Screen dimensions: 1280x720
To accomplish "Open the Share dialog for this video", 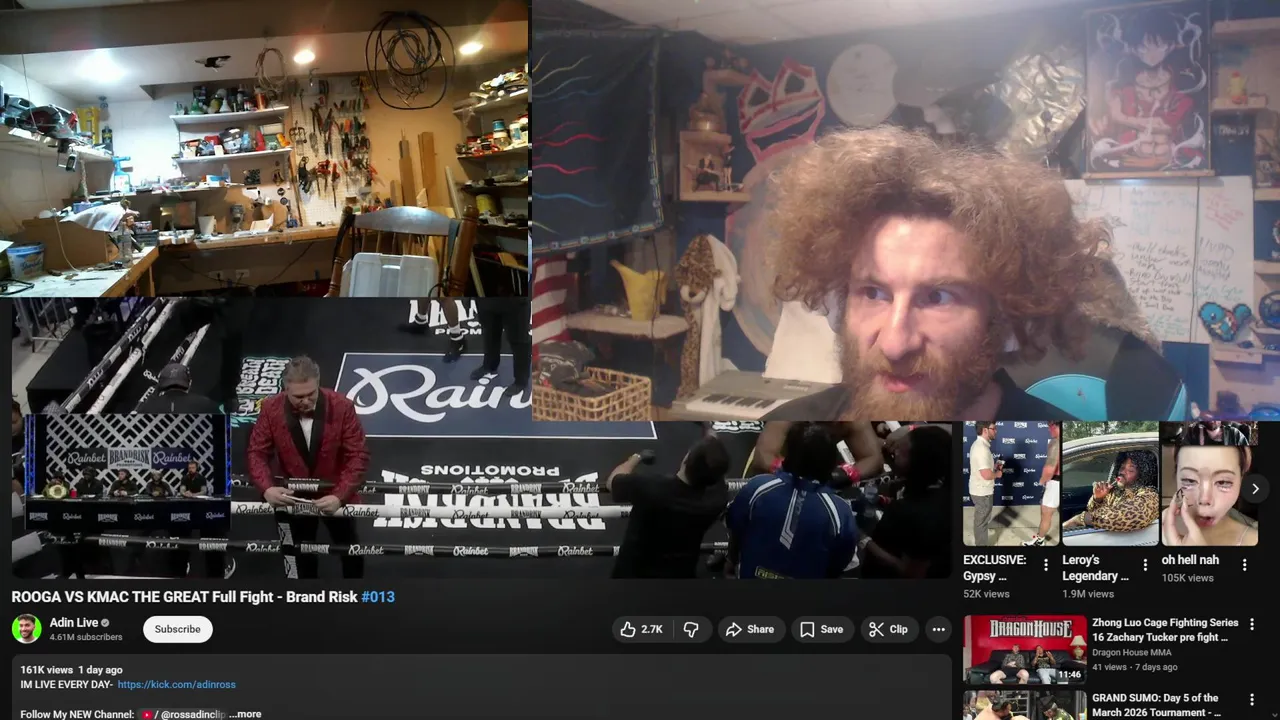I will (749, 629).
